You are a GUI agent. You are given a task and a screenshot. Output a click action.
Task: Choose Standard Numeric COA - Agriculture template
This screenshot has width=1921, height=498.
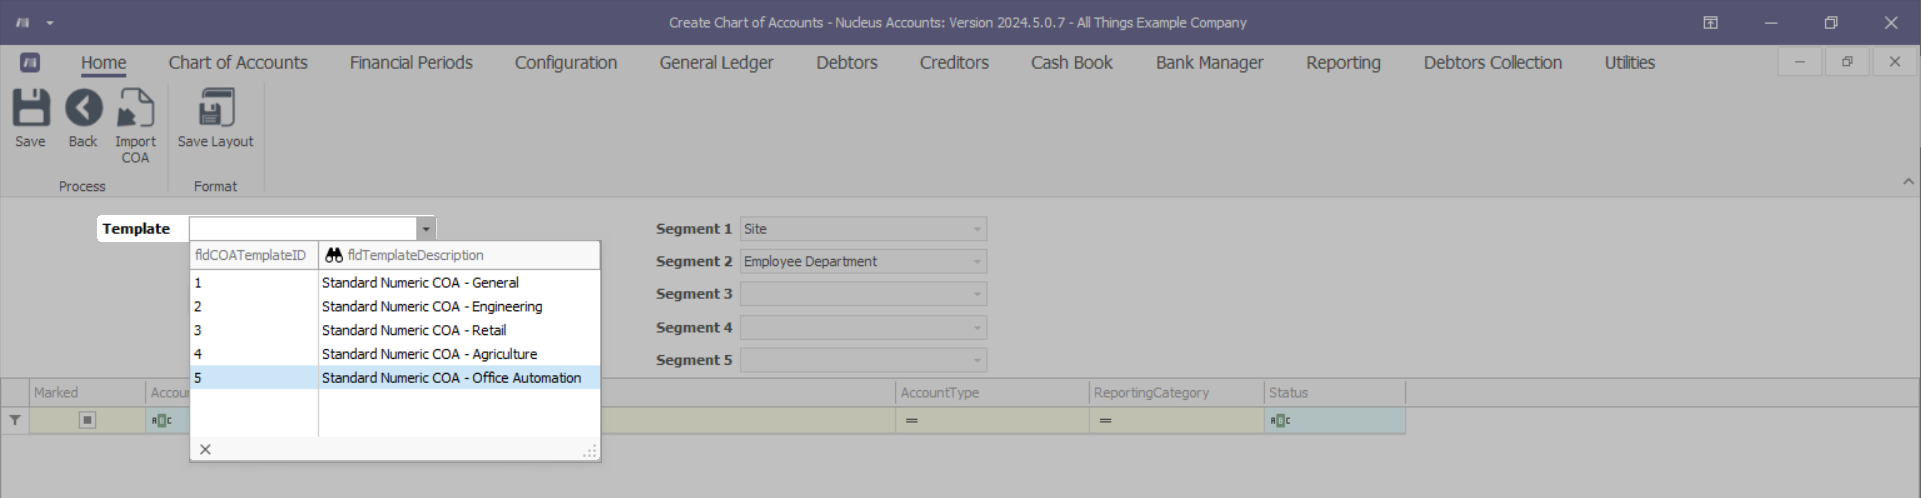click(429, 354)
